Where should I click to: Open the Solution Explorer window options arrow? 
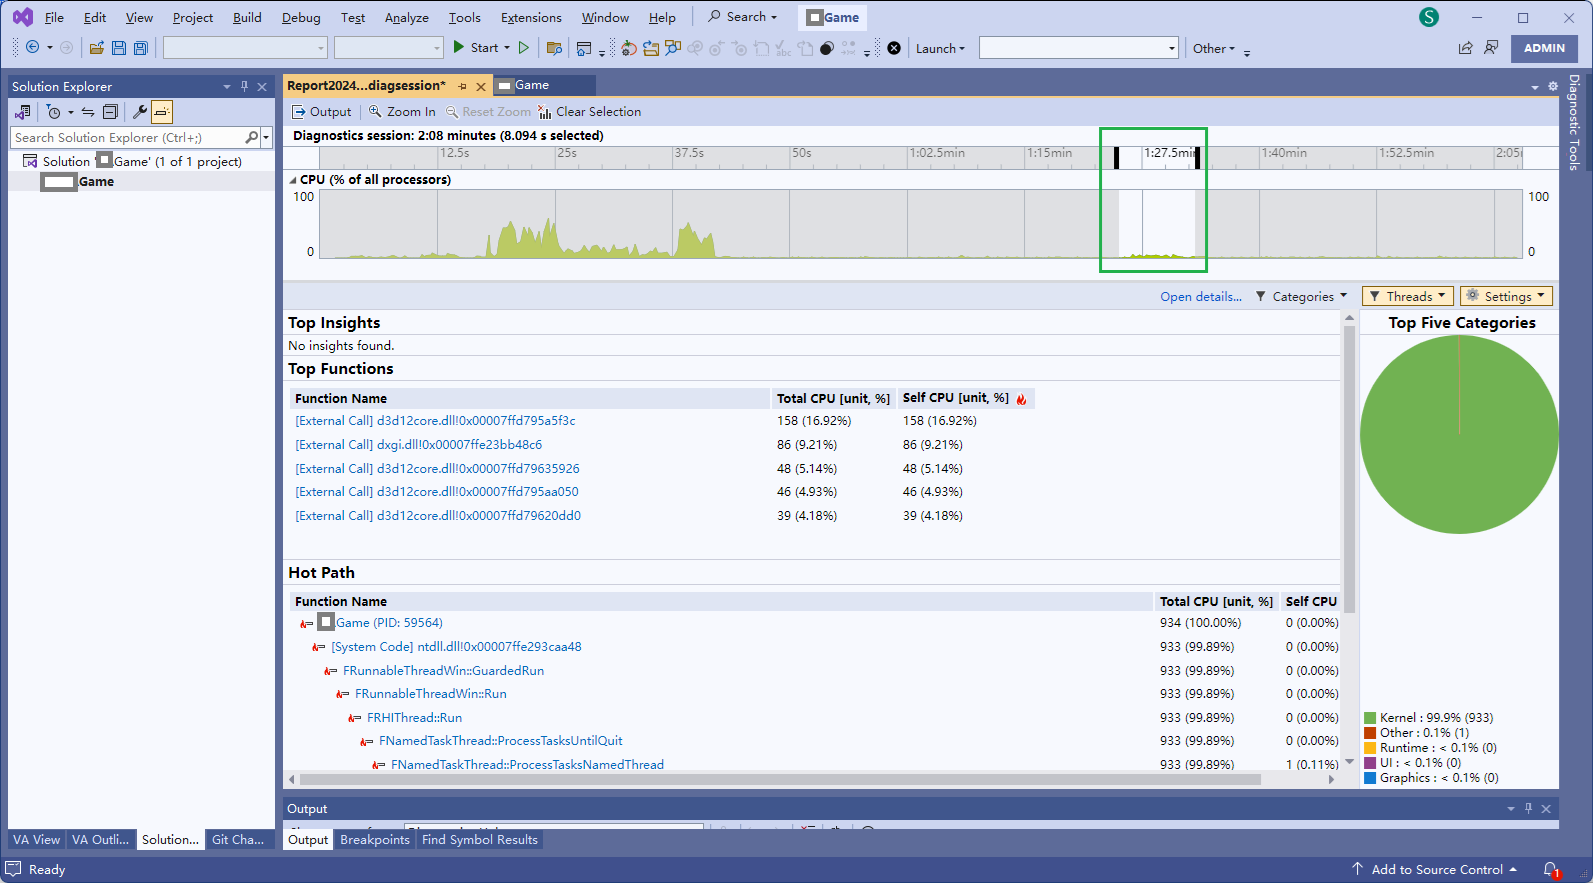coord(227,86)
